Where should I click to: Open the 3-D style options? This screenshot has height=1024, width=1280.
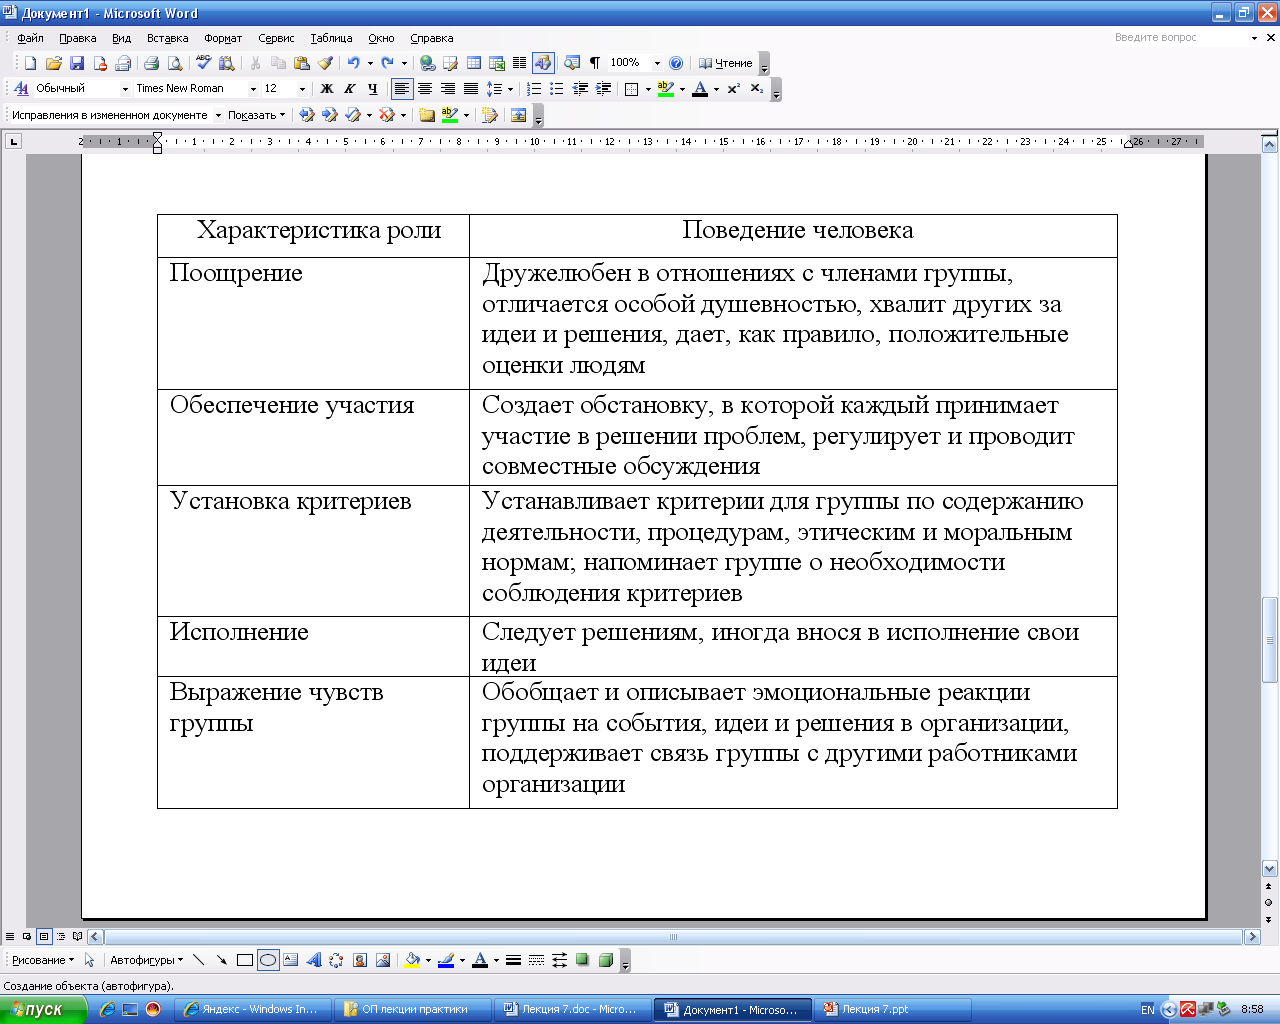click(605, 960)
